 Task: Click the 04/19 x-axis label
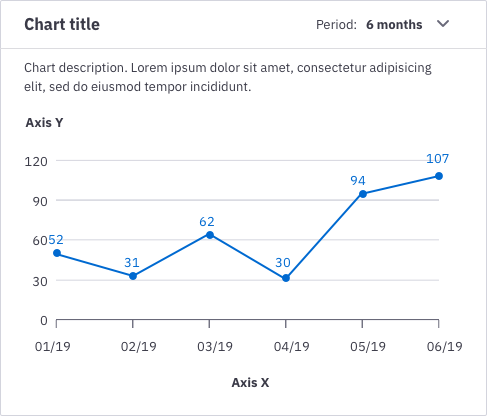click(292, 347)
